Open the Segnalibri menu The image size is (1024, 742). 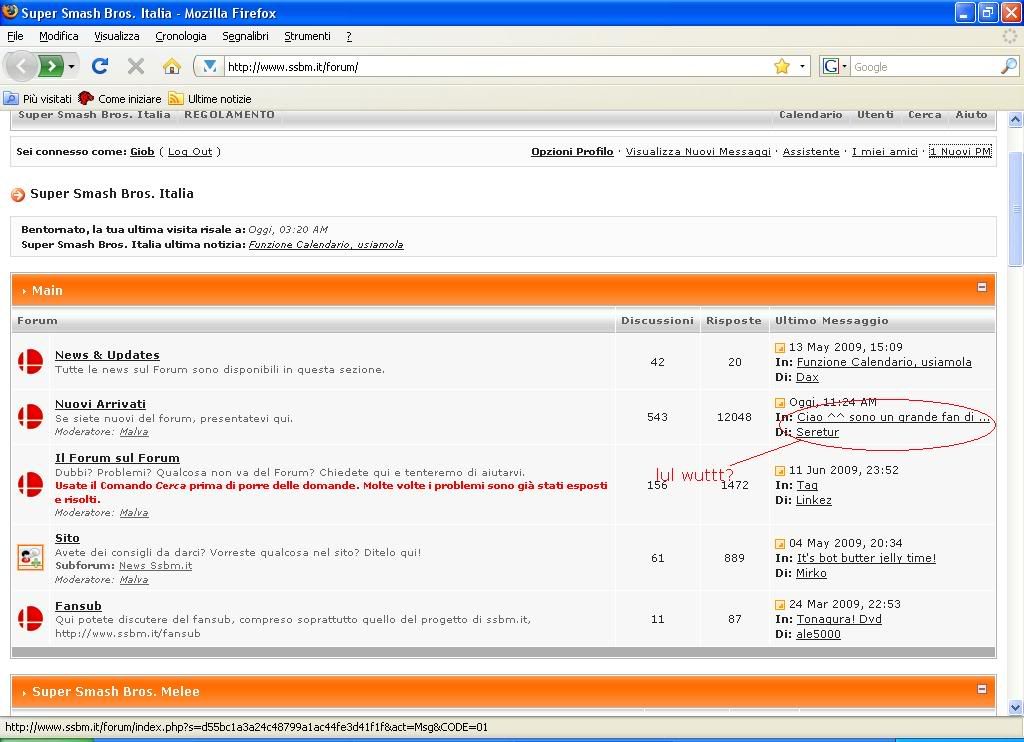click(246, 36)
